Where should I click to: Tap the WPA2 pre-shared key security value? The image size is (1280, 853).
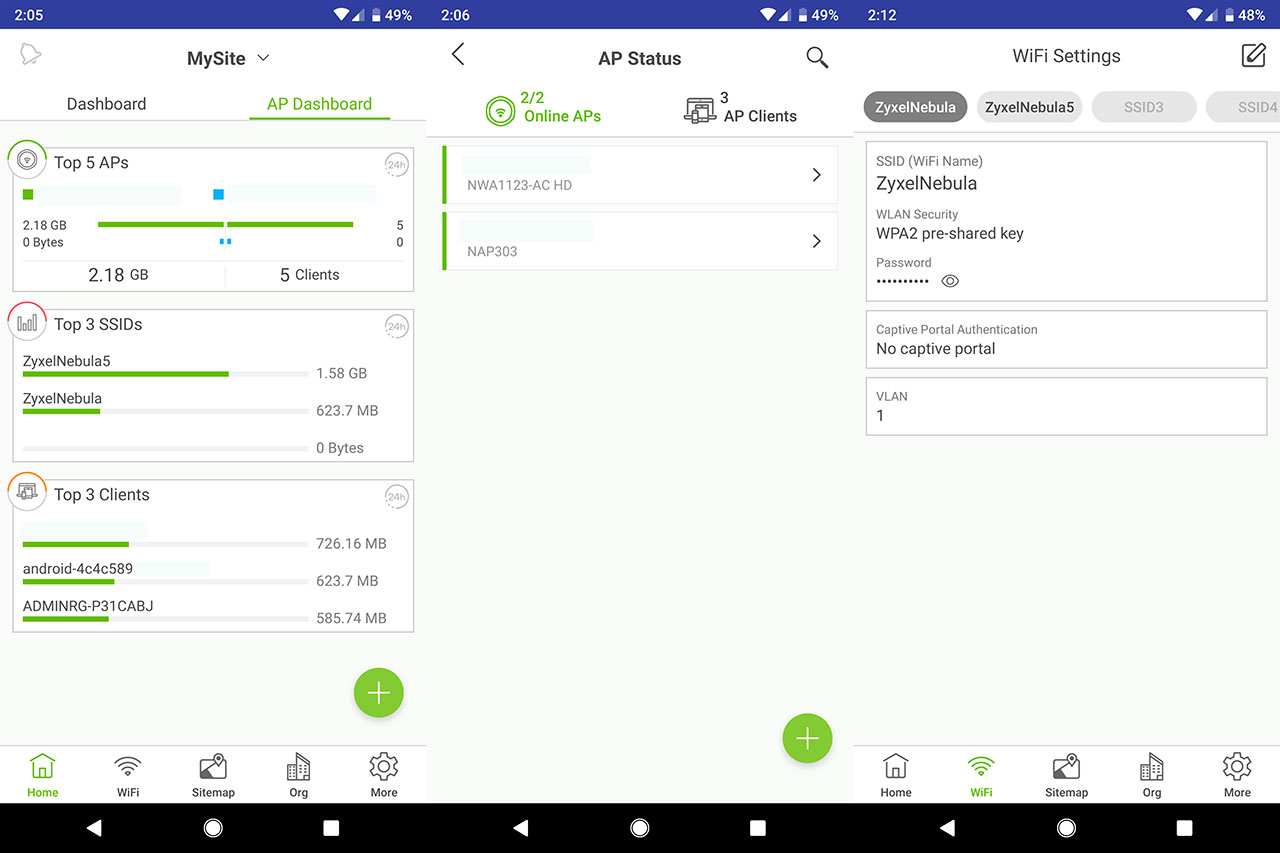[949, 234]
